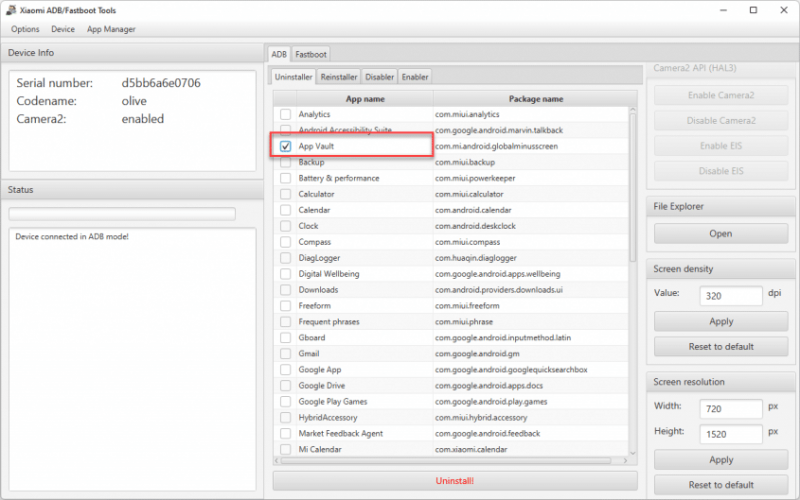
Task: Click the Status progress bar
Action: click(122, 213)
